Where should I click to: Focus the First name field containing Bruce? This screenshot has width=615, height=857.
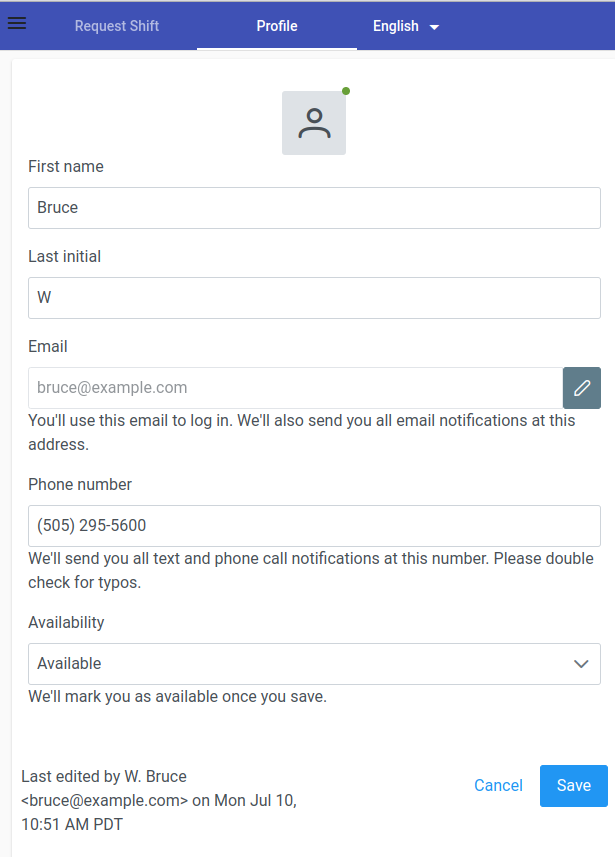coord(314,208)
